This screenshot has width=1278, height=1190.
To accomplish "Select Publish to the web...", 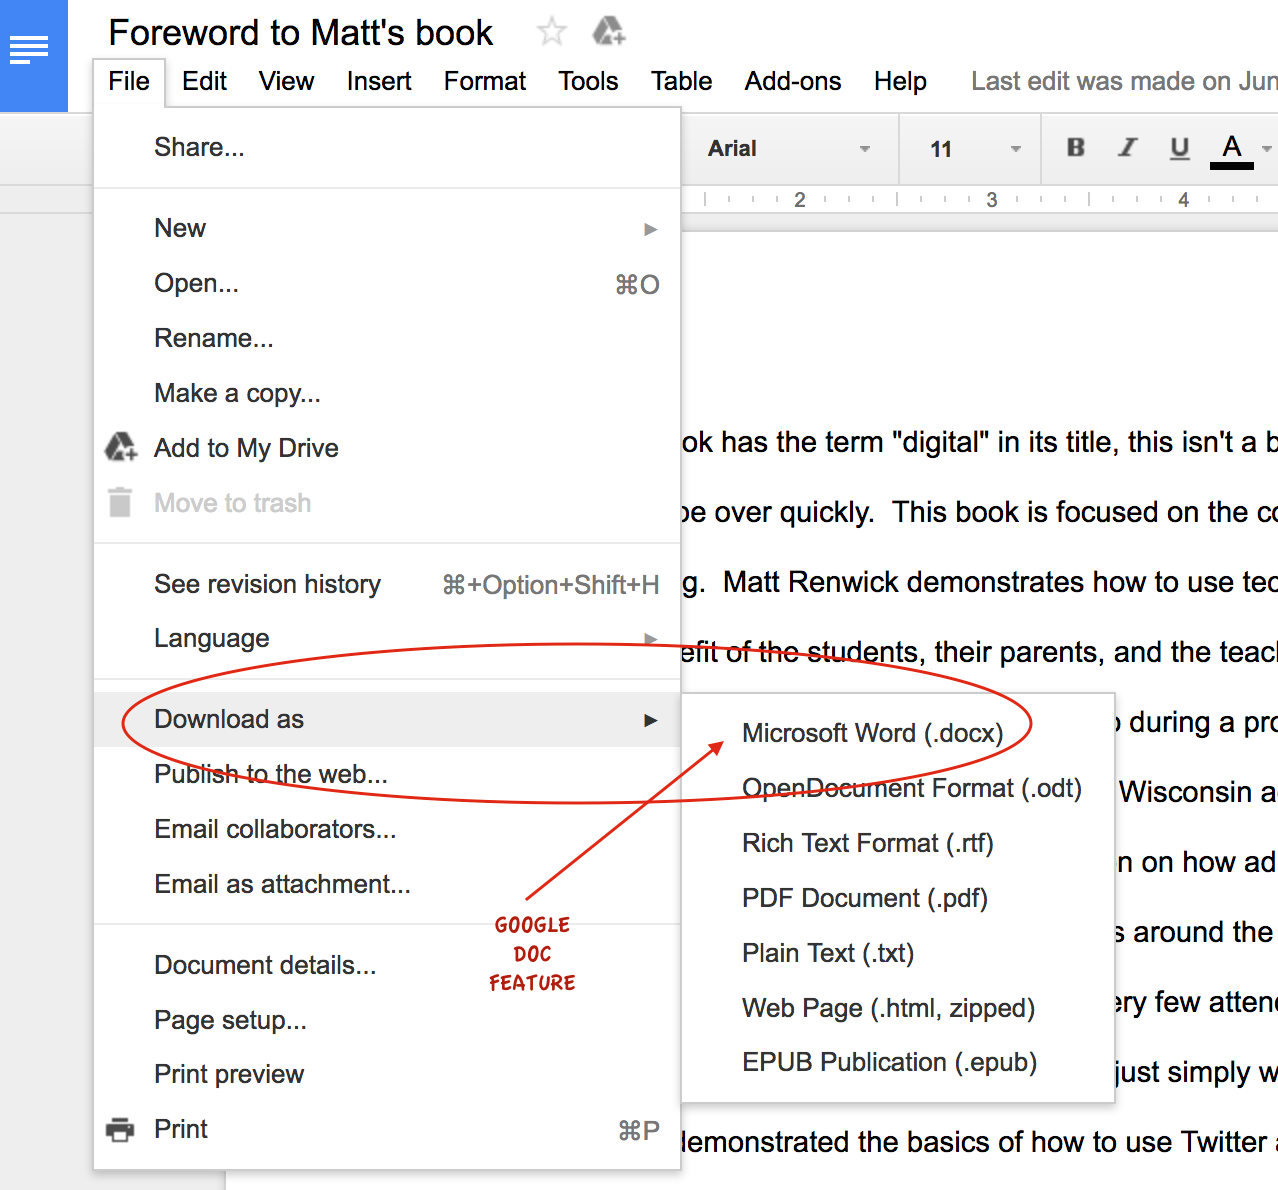I will [387, 774].
